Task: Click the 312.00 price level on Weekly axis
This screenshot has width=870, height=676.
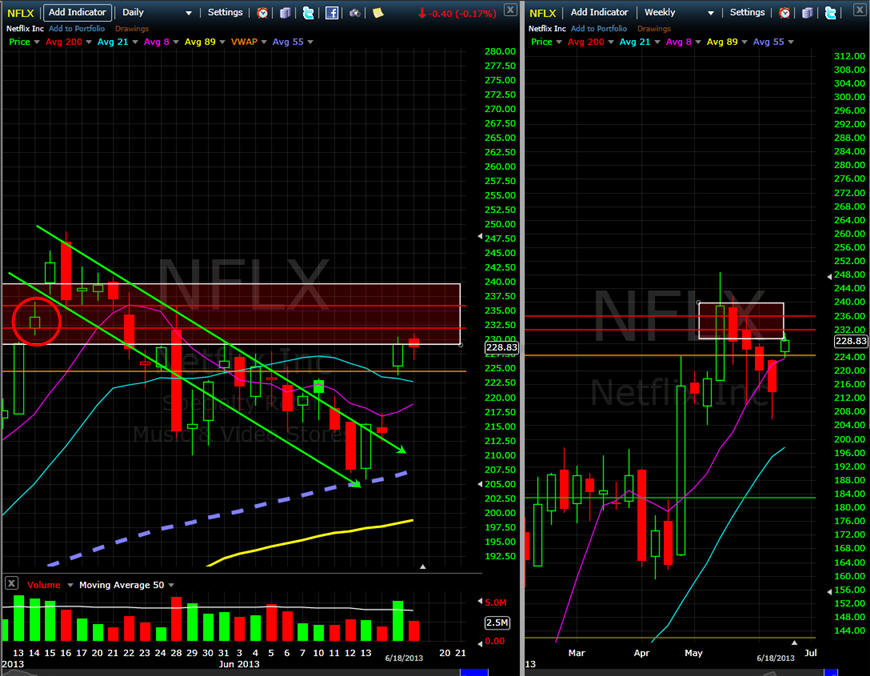Action: coord(849,56)
